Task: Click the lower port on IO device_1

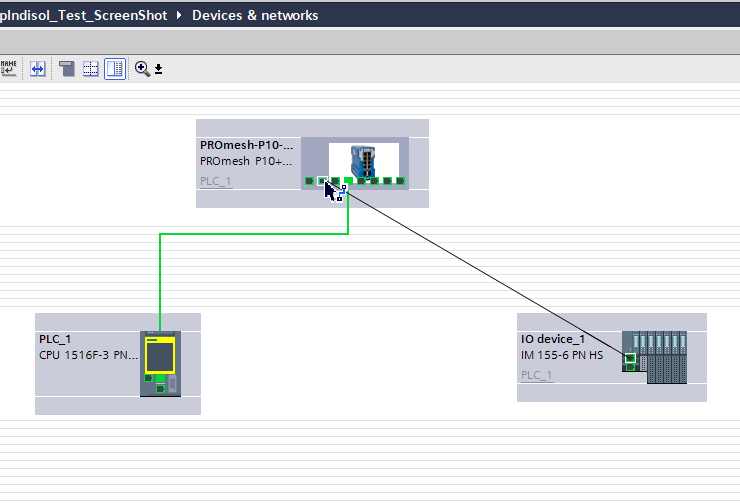Action: (x=630, y=367)
